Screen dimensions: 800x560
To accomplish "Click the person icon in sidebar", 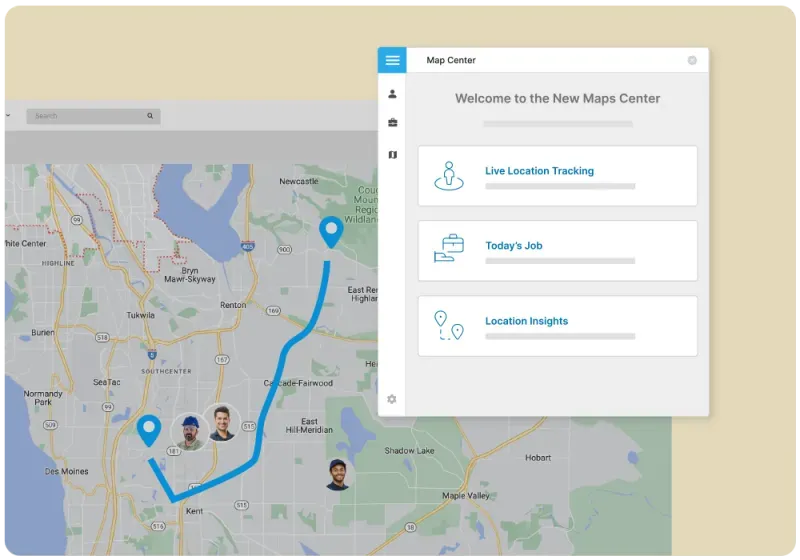I will click(392, 94).
